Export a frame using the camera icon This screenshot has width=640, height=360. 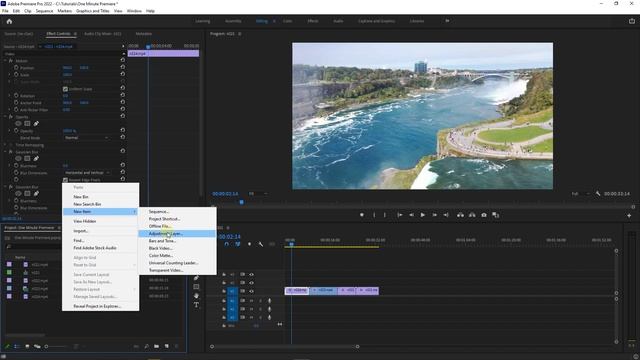pyautogui.click(x=484, y=215)
